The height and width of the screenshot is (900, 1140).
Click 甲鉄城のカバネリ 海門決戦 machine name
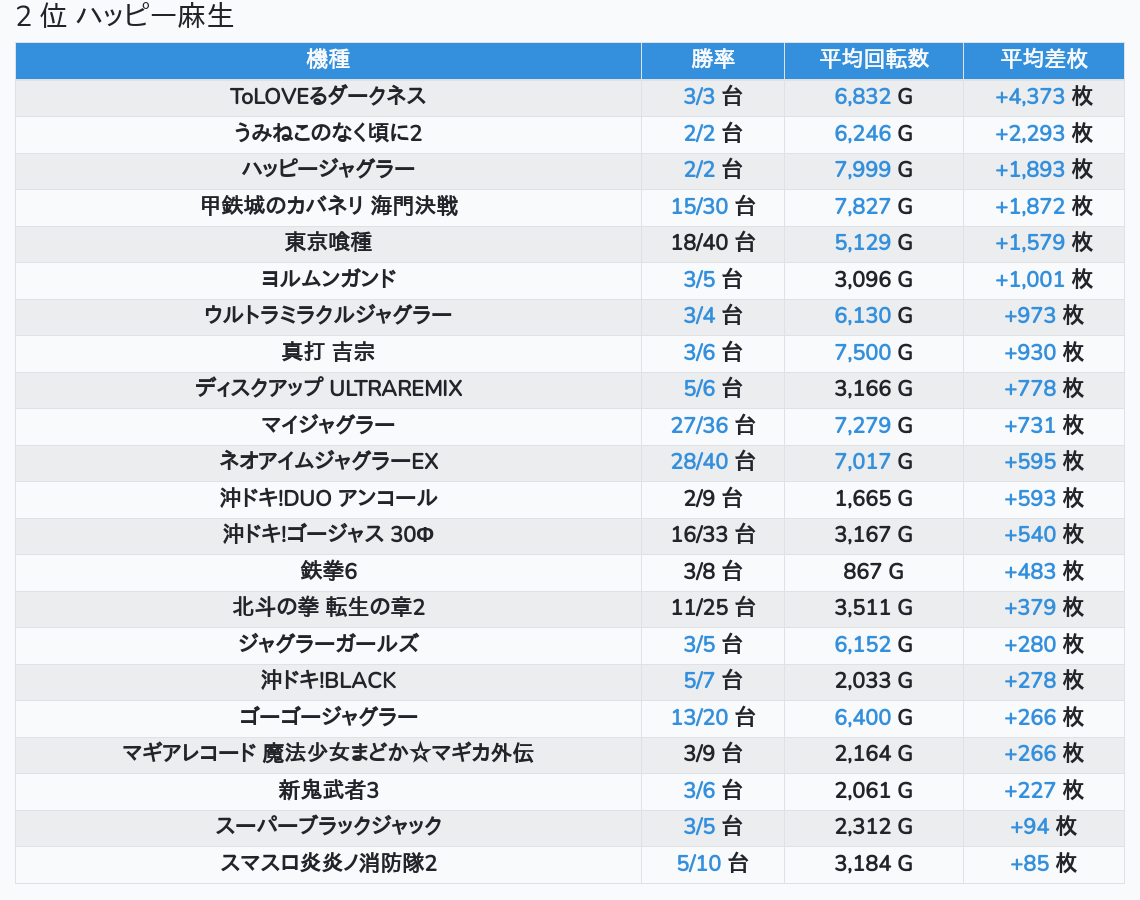(x=328, y=206)
